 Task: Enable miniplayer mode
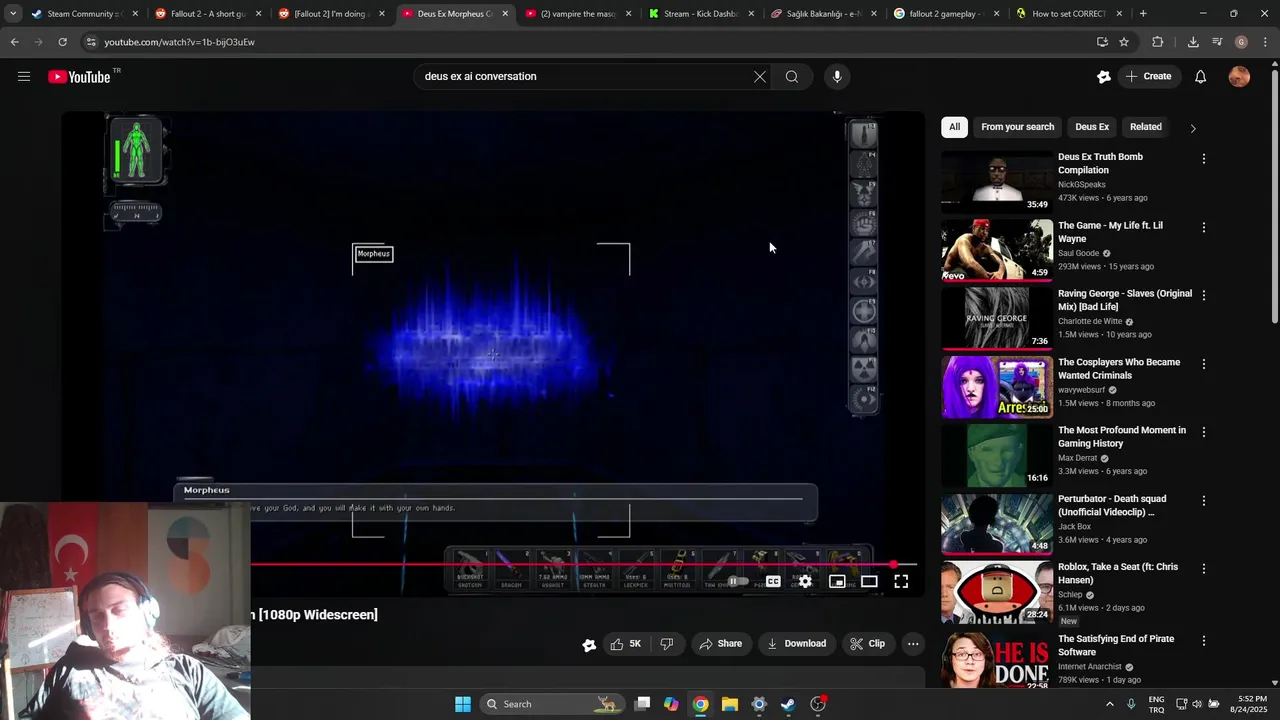click(x=837, y=581)
